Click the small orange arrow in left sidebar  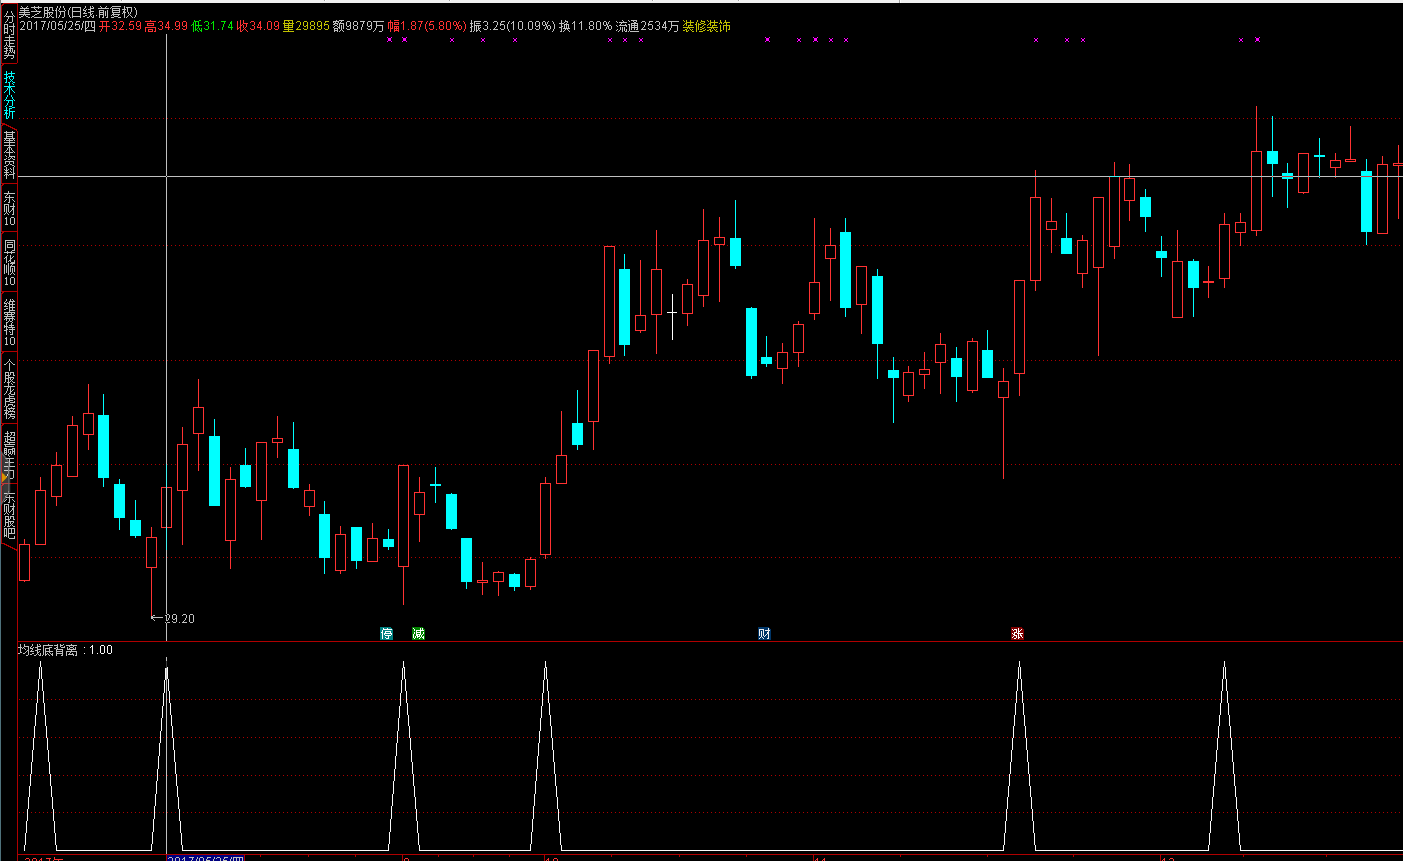[4, 480]
